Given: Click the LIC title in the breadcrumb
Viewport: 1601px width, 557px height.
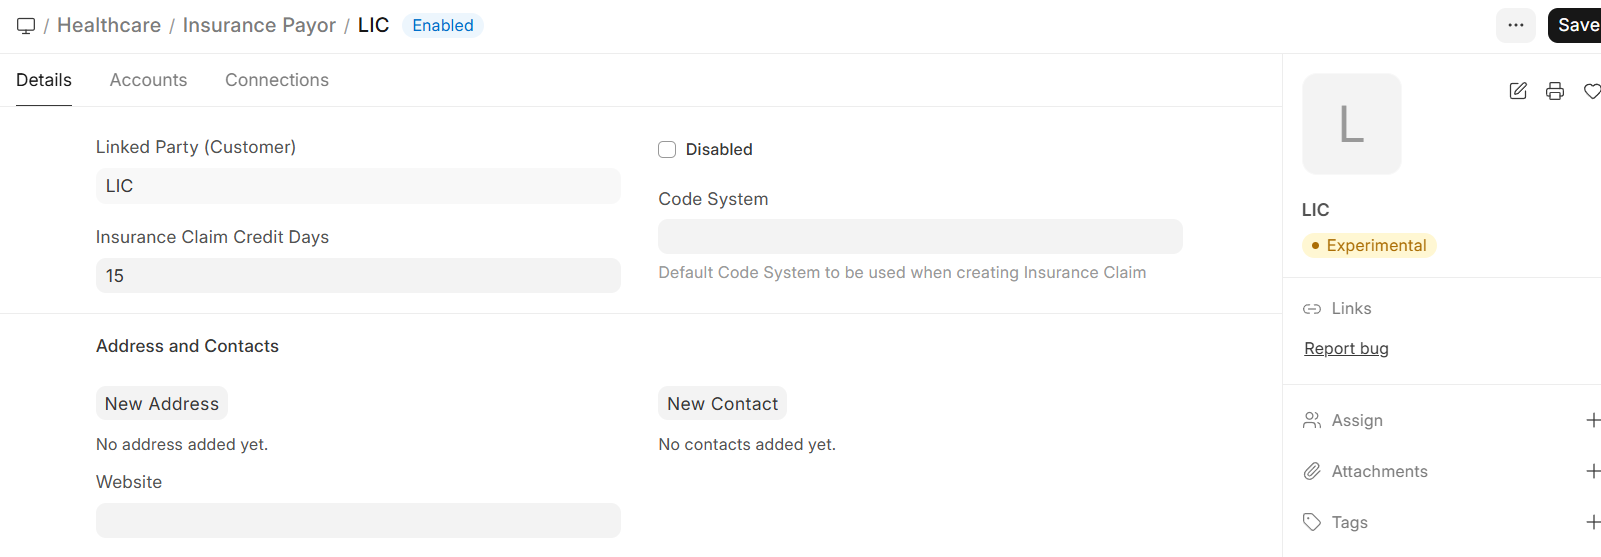Looking at the screenshot, I should point(373,25).
